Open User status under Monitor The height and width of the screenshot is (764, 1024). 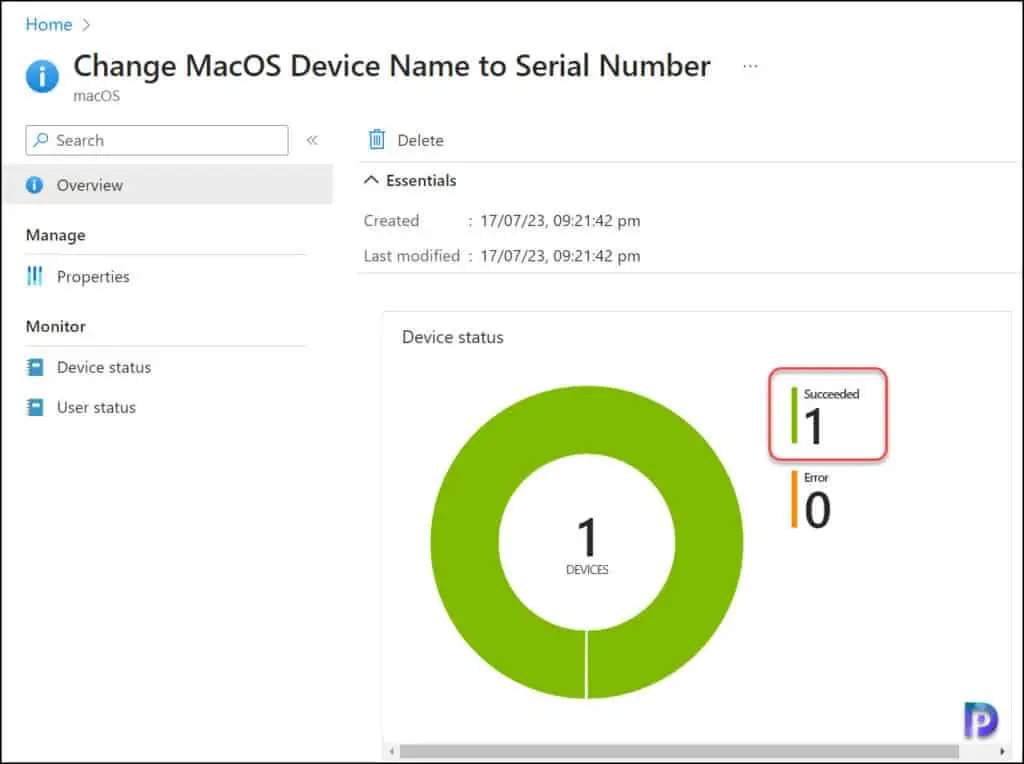tap(96, 407)
